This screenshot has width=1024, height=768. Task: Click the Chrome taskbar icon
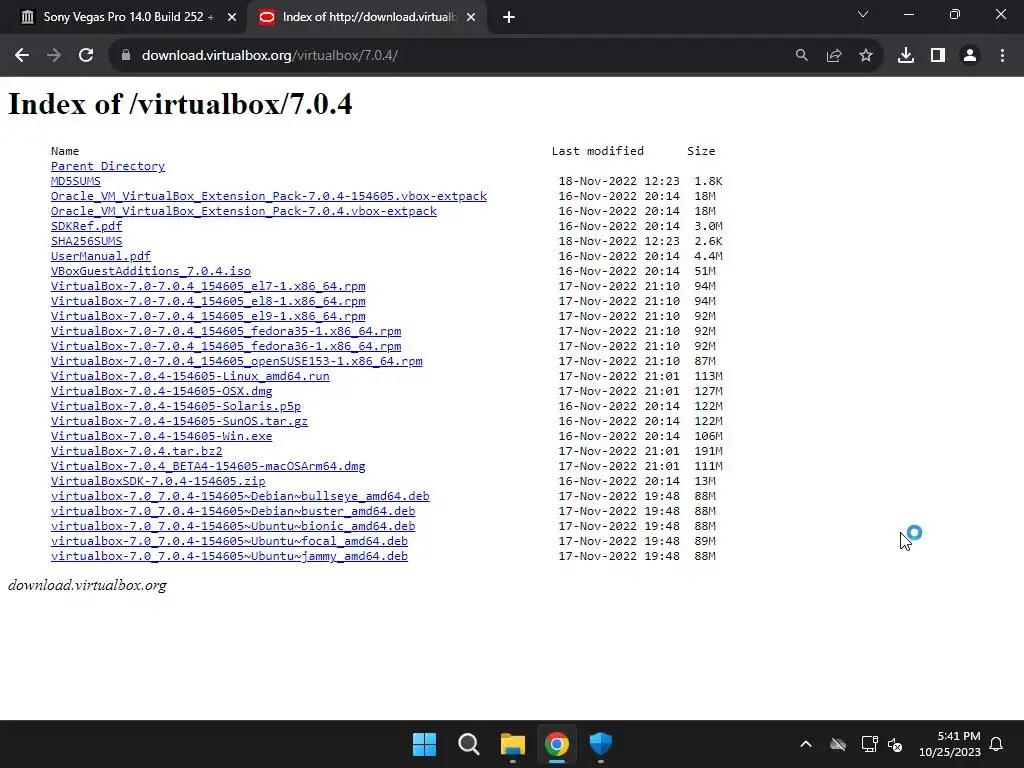pyautogui.click(x=556, y=744)
